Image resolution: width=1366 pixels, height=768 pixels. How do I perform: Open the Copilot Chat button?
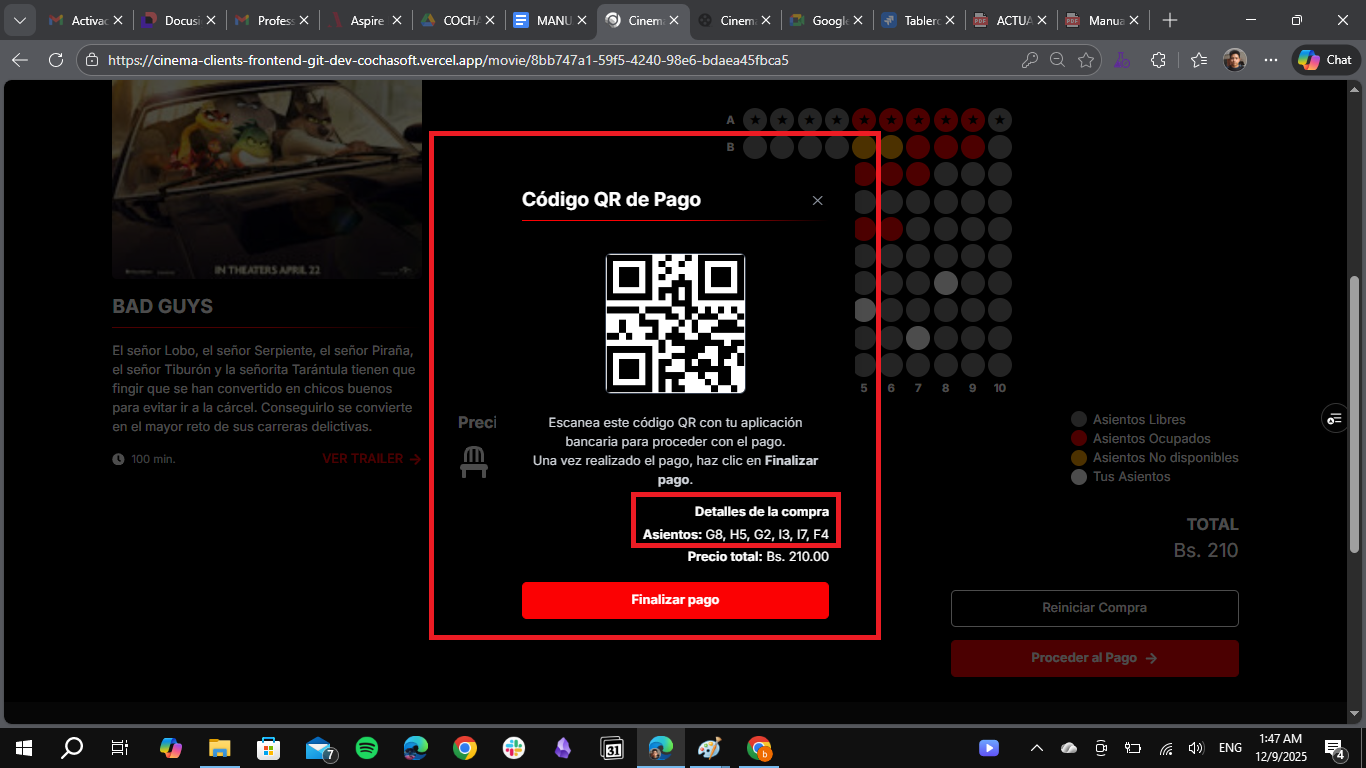(1326, 60)
